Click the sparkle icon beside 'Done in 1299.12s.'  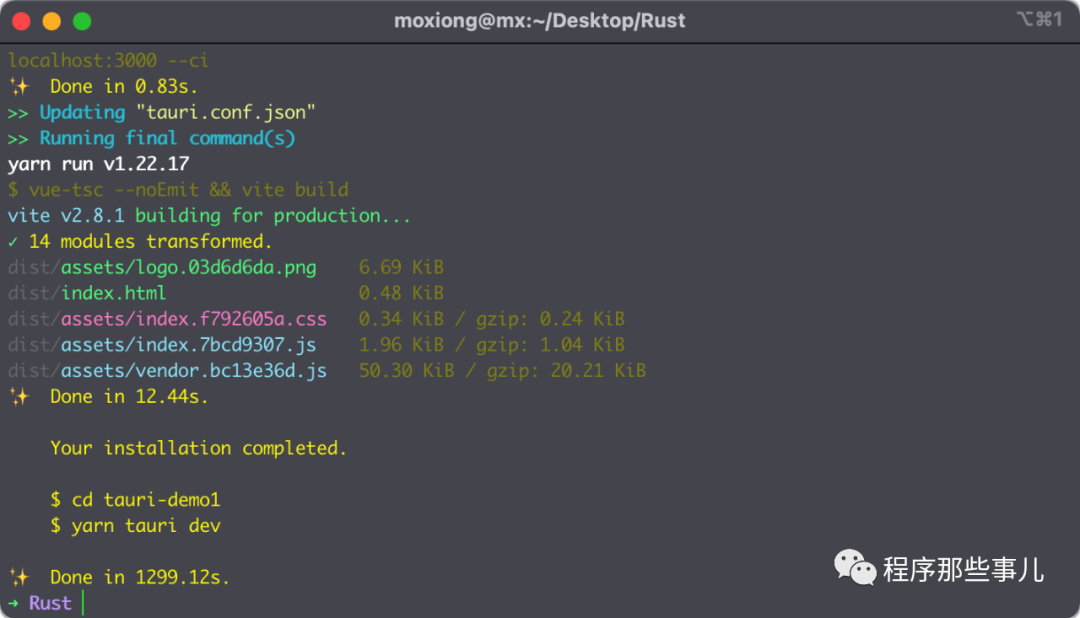pos(19,577)
